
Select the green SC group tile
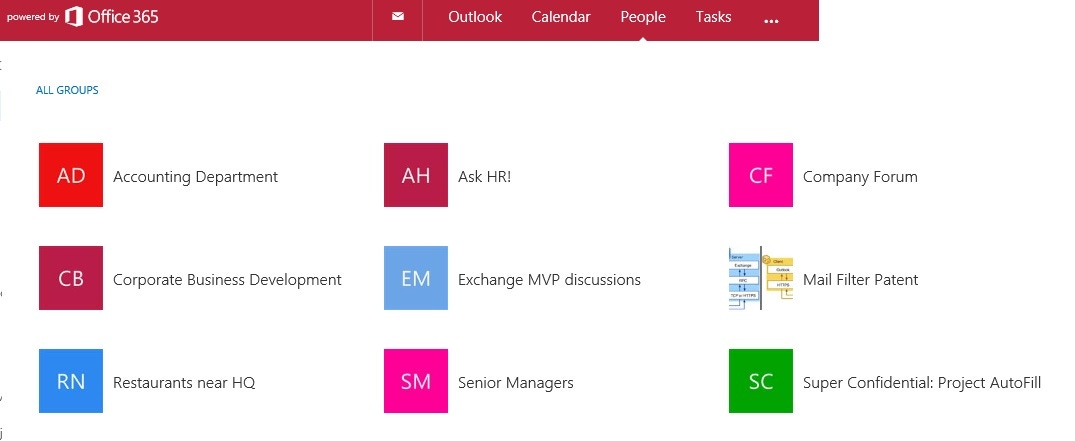(x=760, y=381)
